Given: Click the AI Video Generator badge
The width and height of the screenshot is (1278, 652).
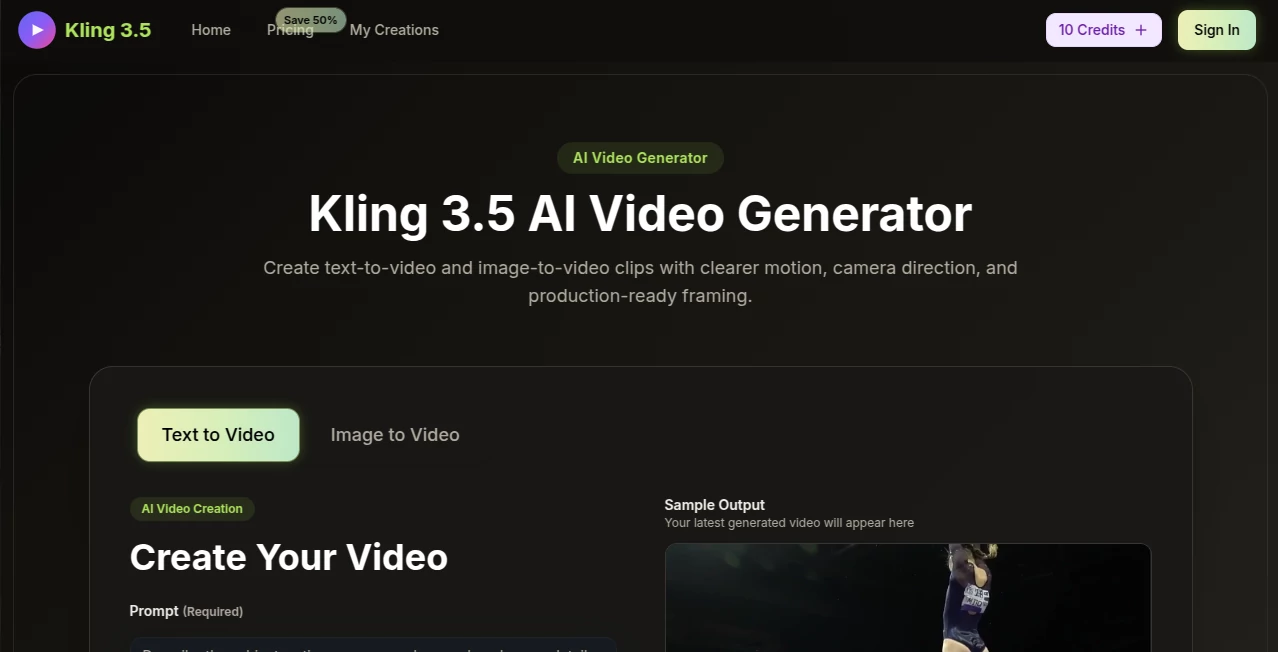Looking at the screenshot, I should pyautogui.click(x=640, y=158).
